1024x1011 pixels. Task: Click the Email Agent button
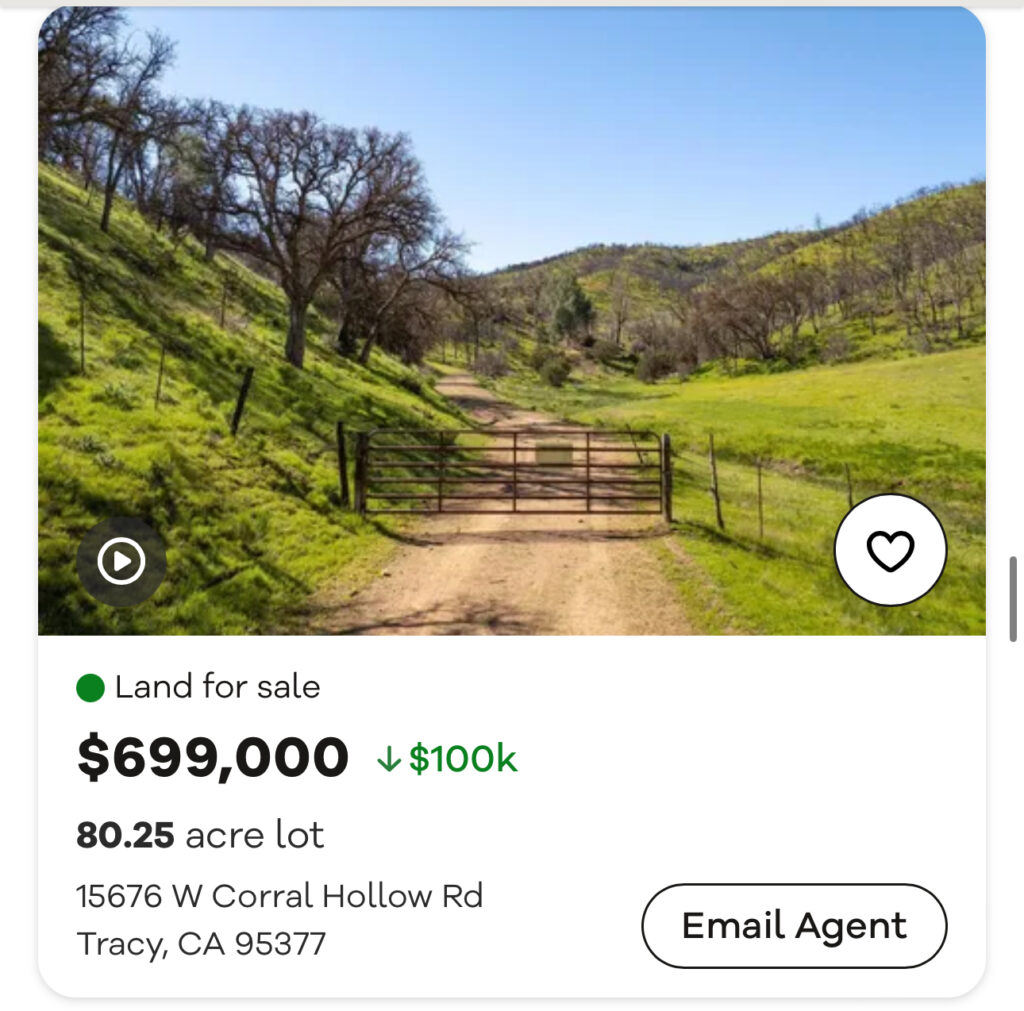[x=794, y=925]
